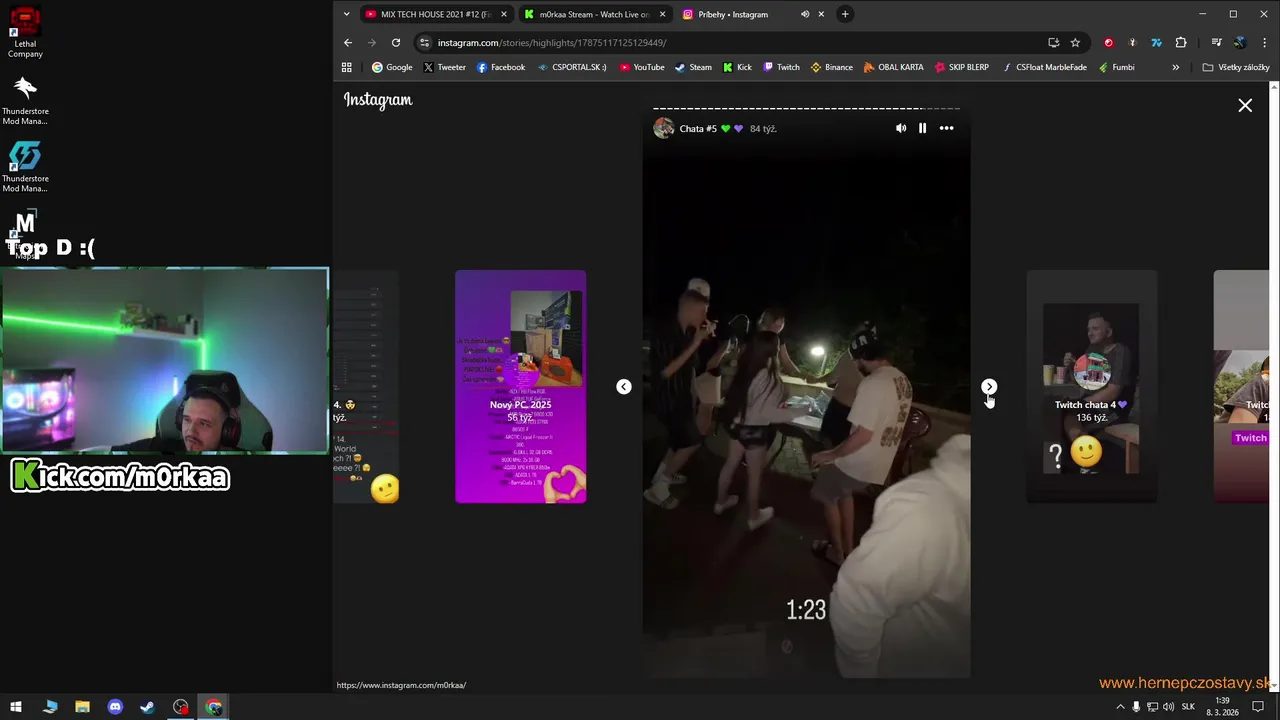This screenshot has width=1280, height=720.
Task: Close the Instagram story viewer
Action: click(1245, 105)
